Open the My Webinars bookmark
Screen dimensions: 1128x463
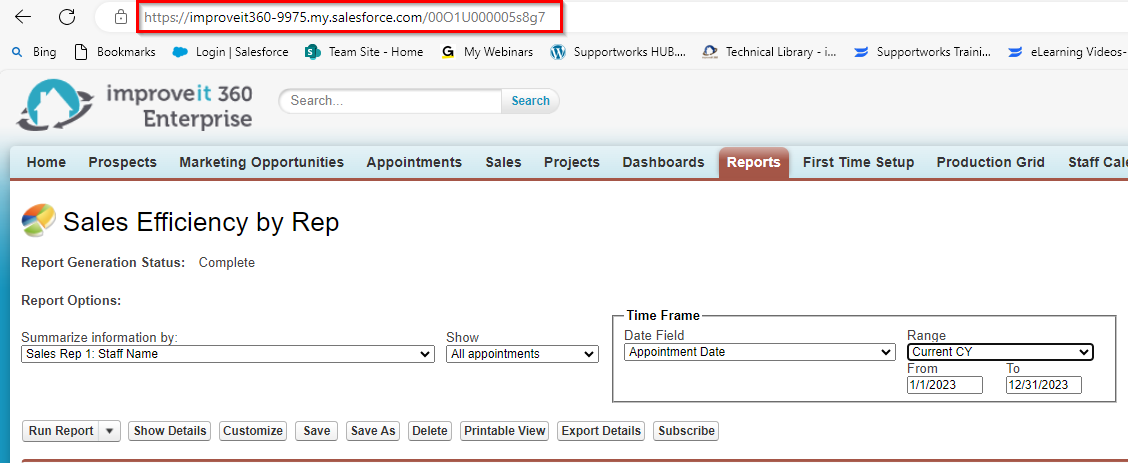coord(487,52)
